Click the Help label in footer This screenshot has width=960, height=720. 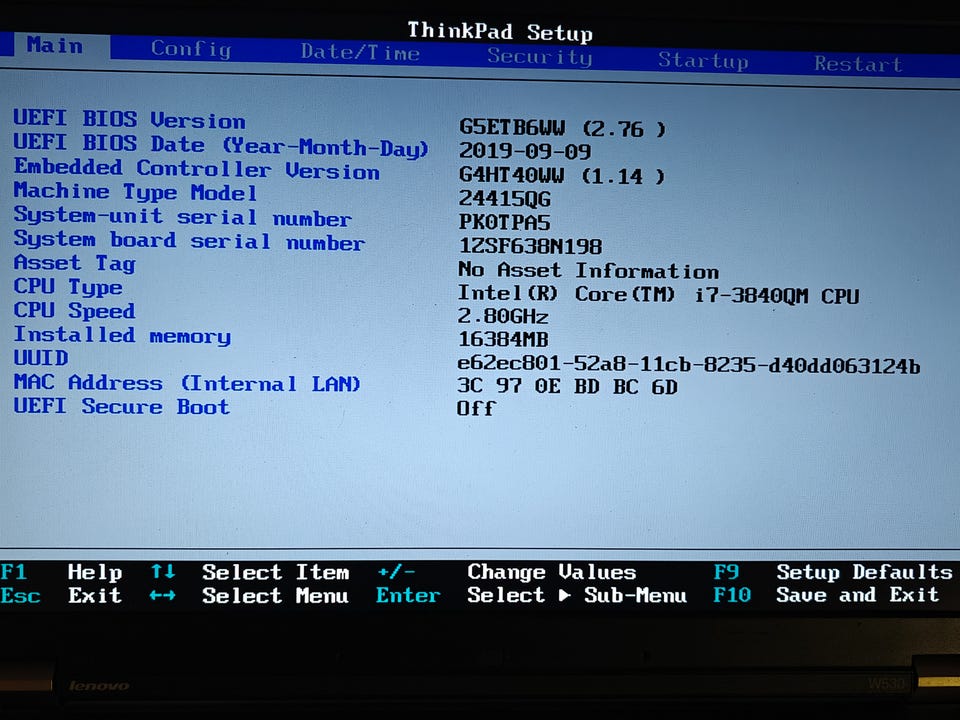click(95, 572)
